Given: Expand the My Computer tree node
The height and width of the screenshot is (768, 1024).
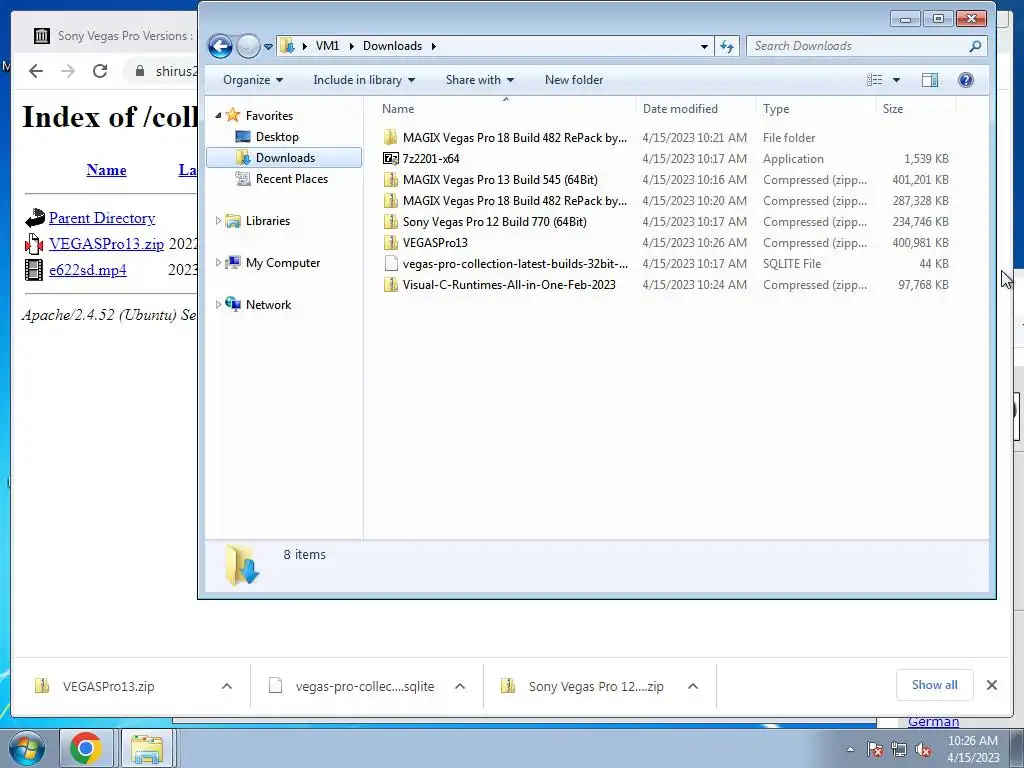Looking at the screenshot, I should (218, 263).
